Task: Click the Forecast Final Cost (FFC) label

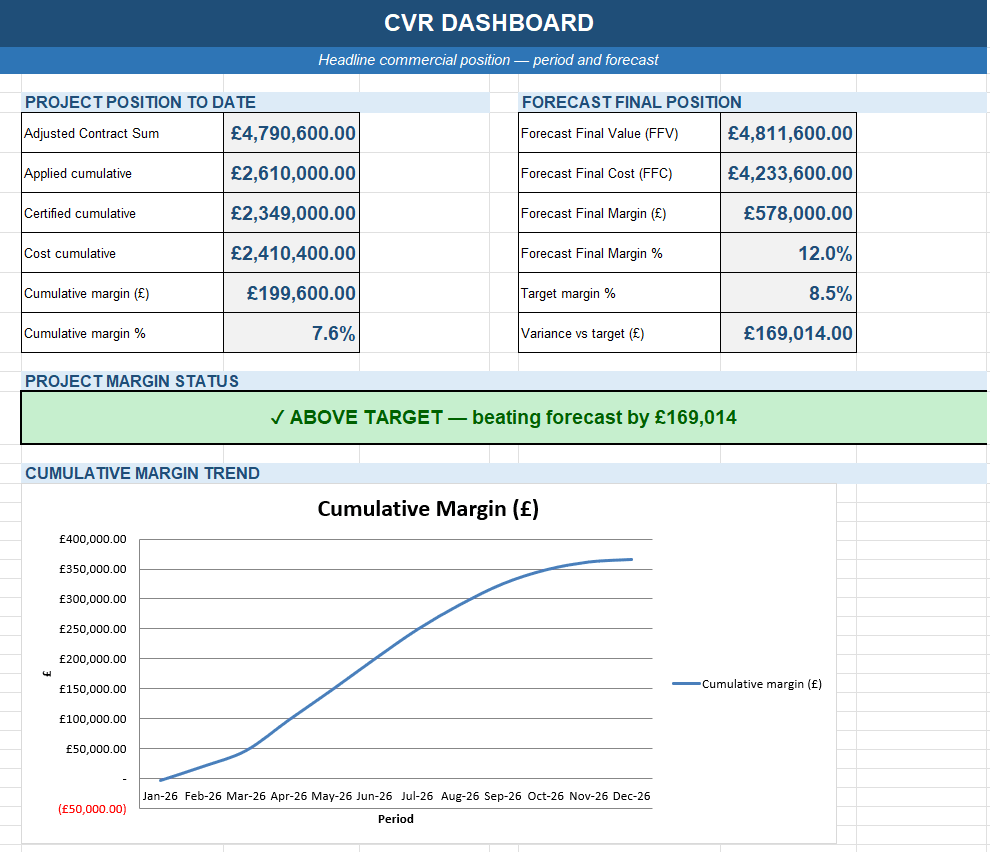Action: [x=619, y=173]
